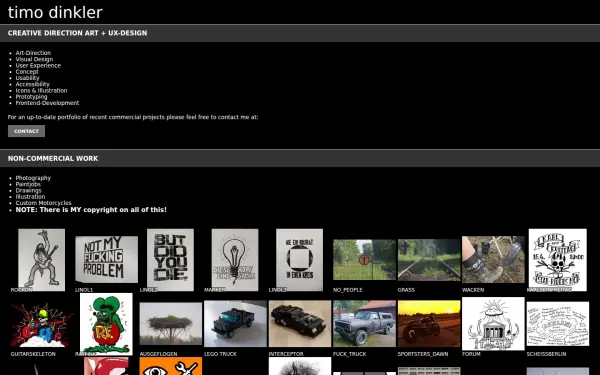Screen dimensions: 600x375
Task: Open the LINOL3 square-in-circle print thumbnail
Action: (299, 260)
